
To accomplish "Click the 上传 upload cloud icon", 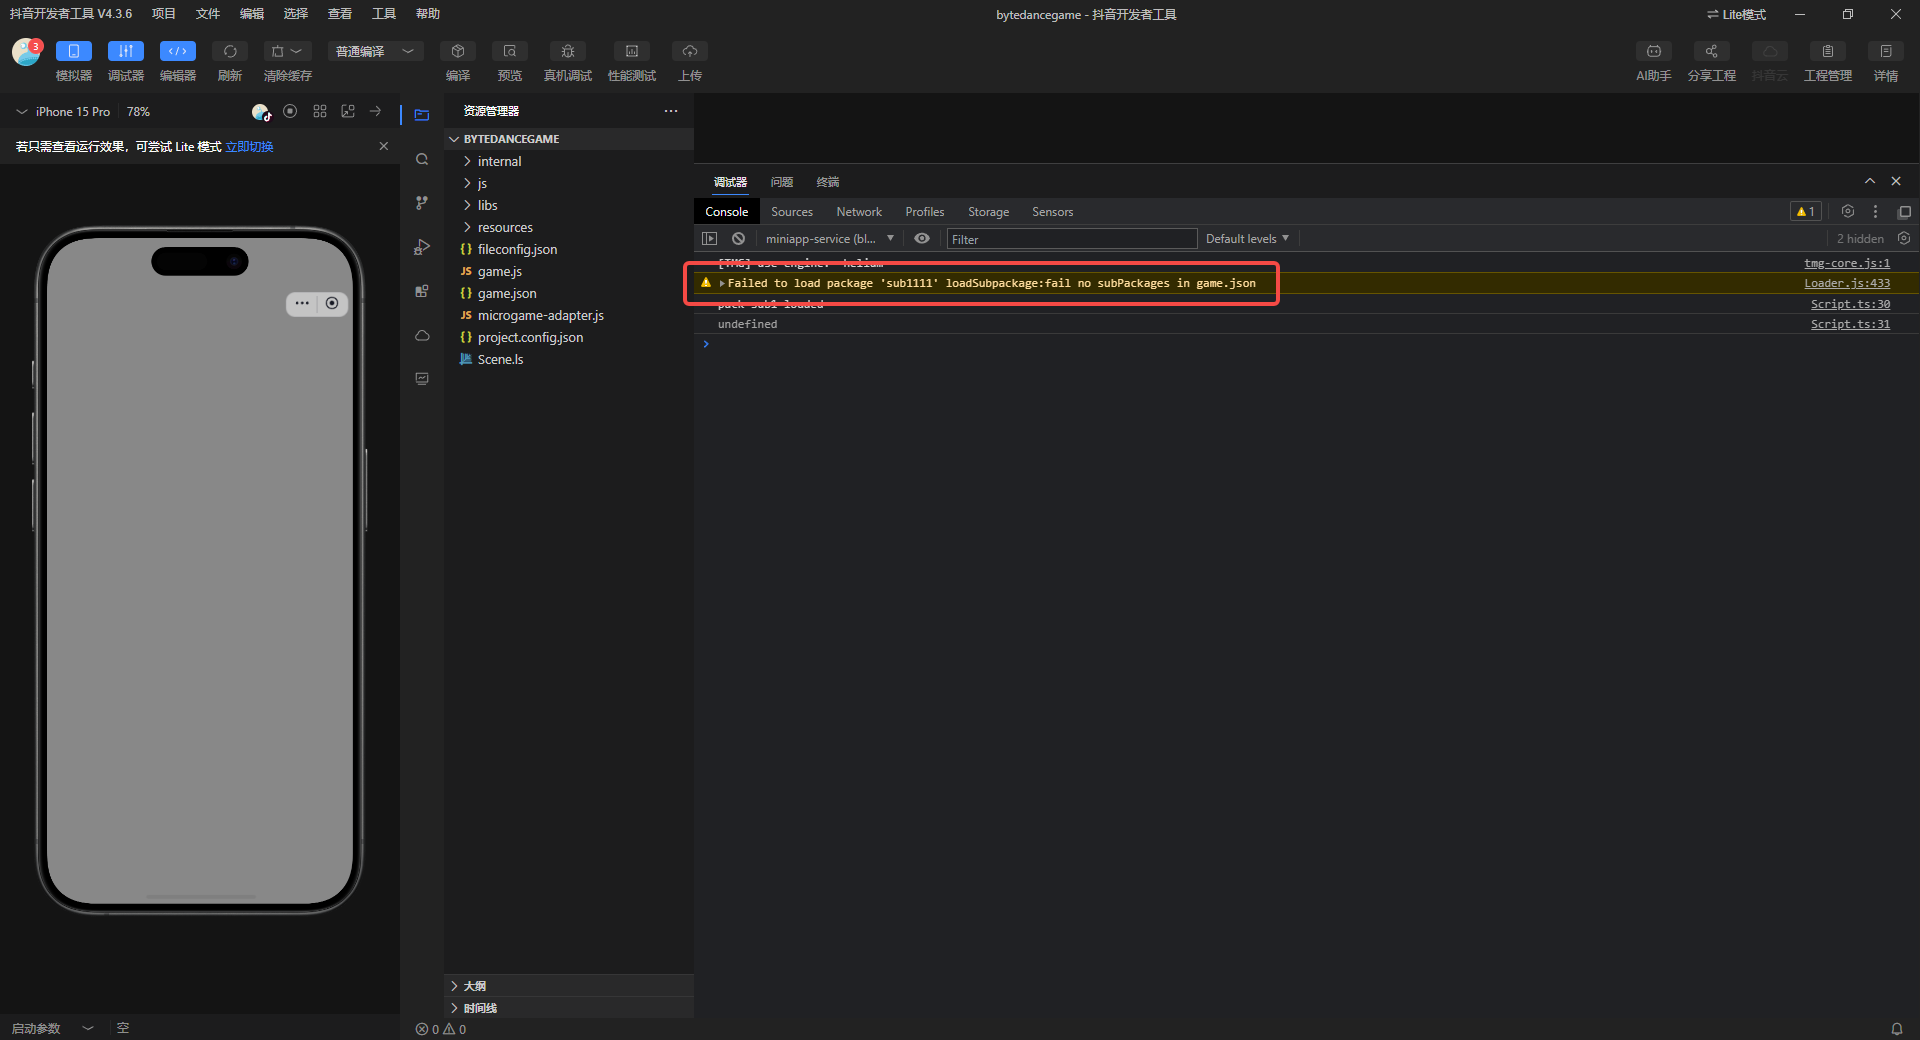I will coord(690,51).
